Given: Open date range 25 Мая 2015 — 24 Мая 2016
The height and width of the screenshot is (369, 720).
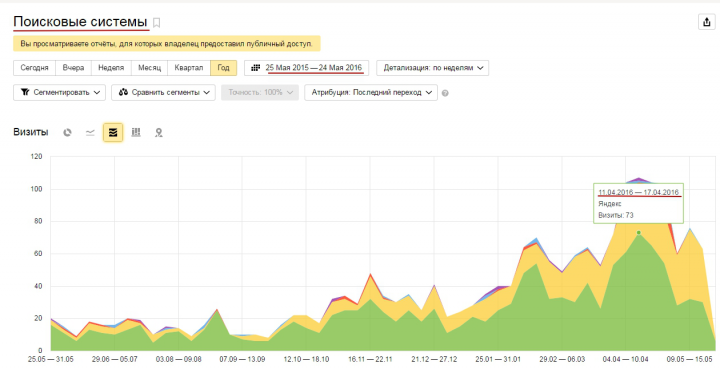Looking at the screenshot, I should (307, 68).
